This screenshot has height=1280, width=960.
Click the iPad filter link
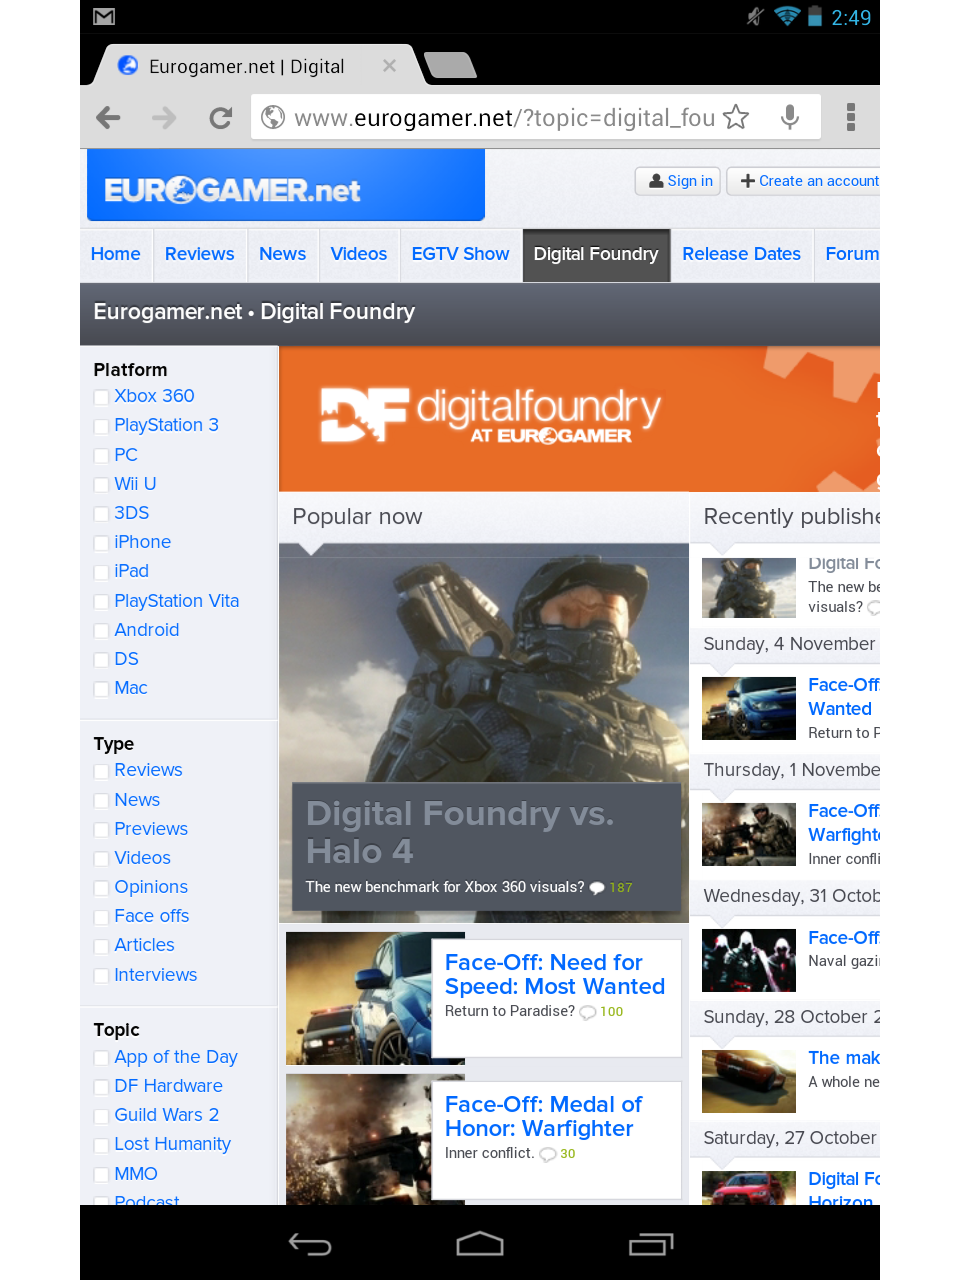pyautogui.click(x=132, y=571)
